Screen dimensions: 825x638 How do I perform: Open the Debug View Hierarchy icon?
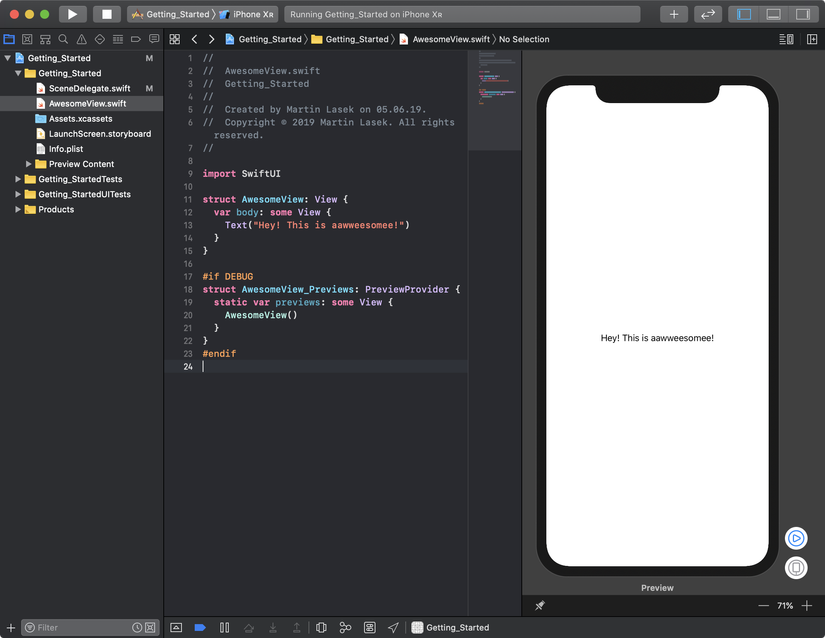point(321,628)
